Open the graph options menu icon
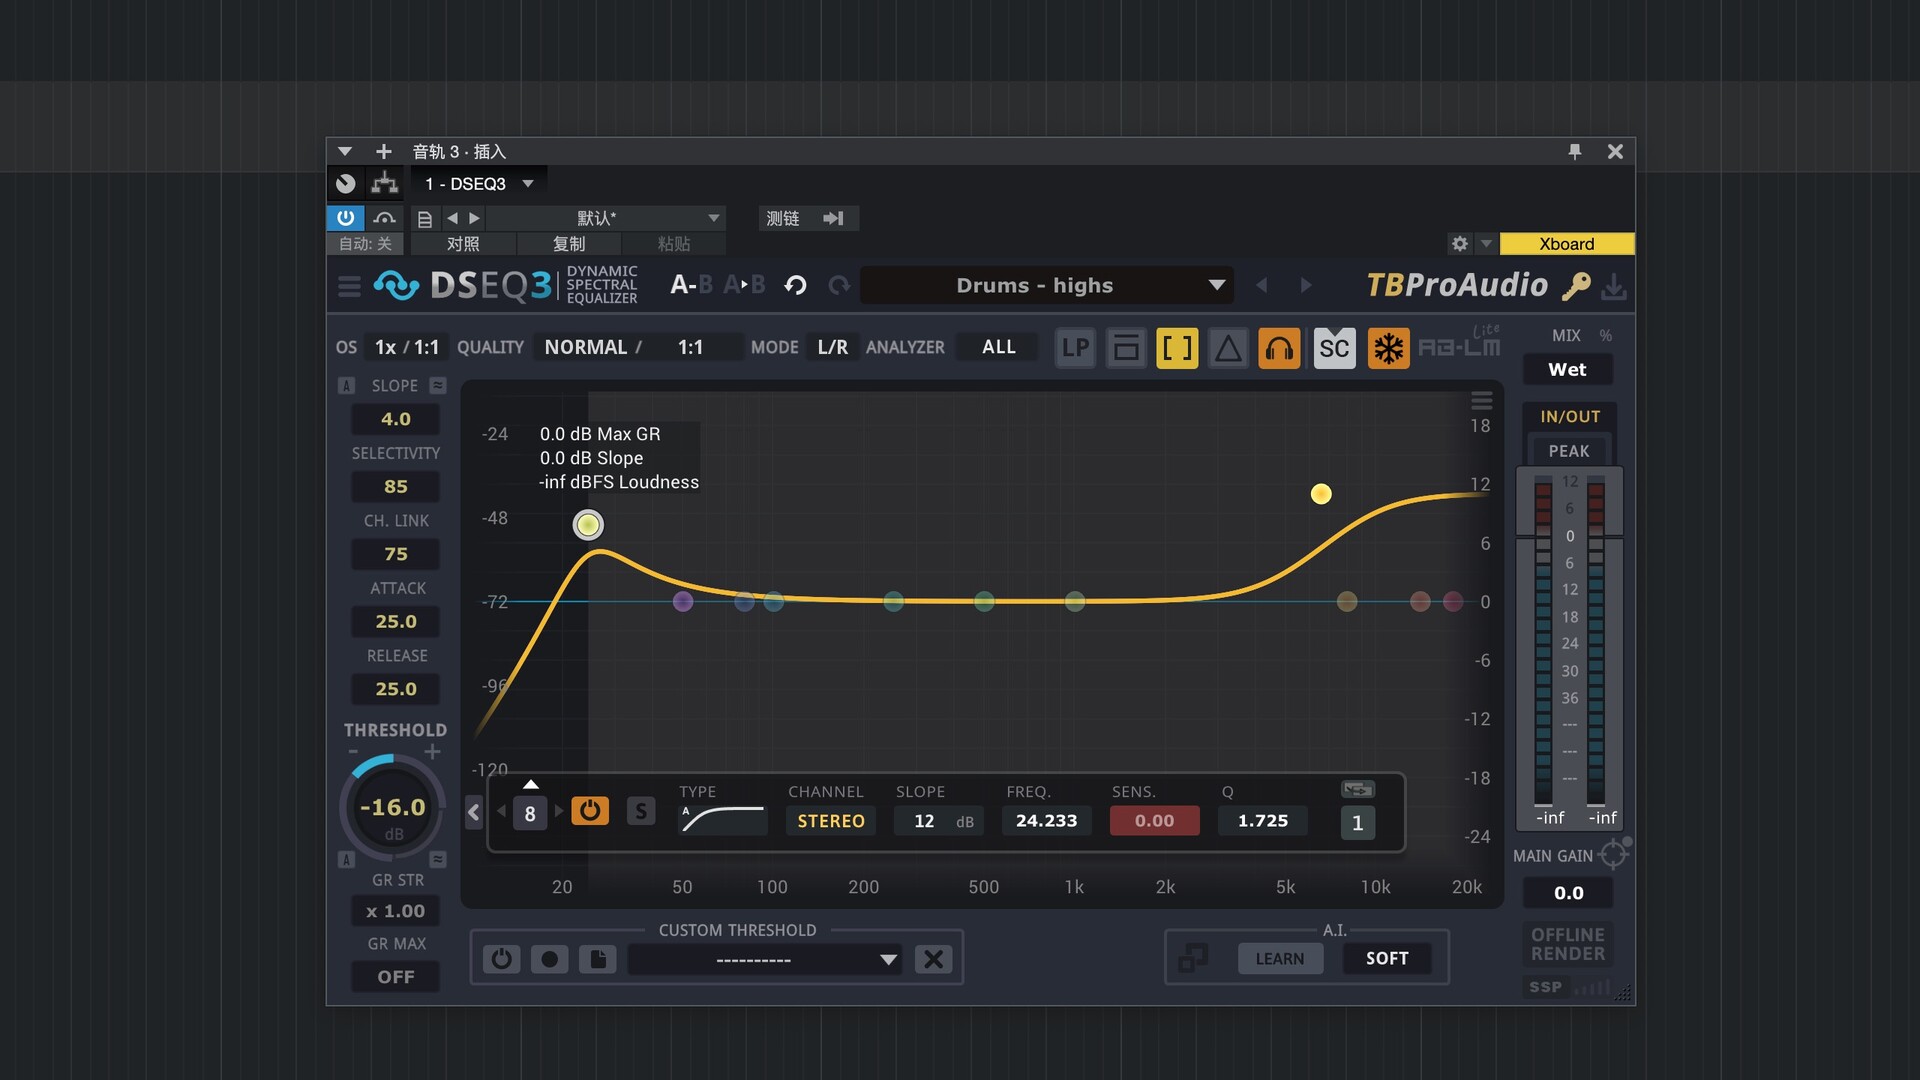Screen dimensions: 1920x1080 (1481, 400)
